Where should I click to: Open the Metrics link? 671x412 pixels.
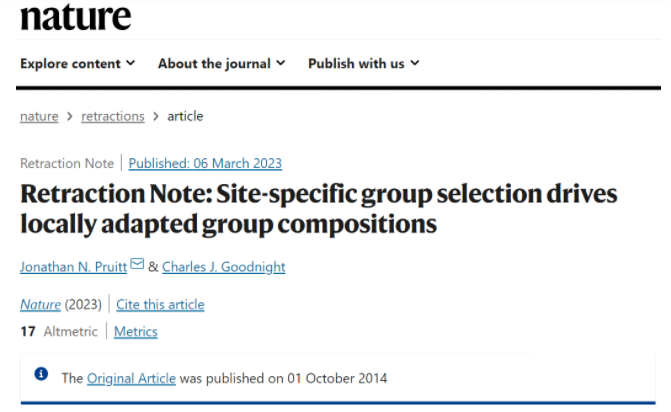[x=136, y=332]
